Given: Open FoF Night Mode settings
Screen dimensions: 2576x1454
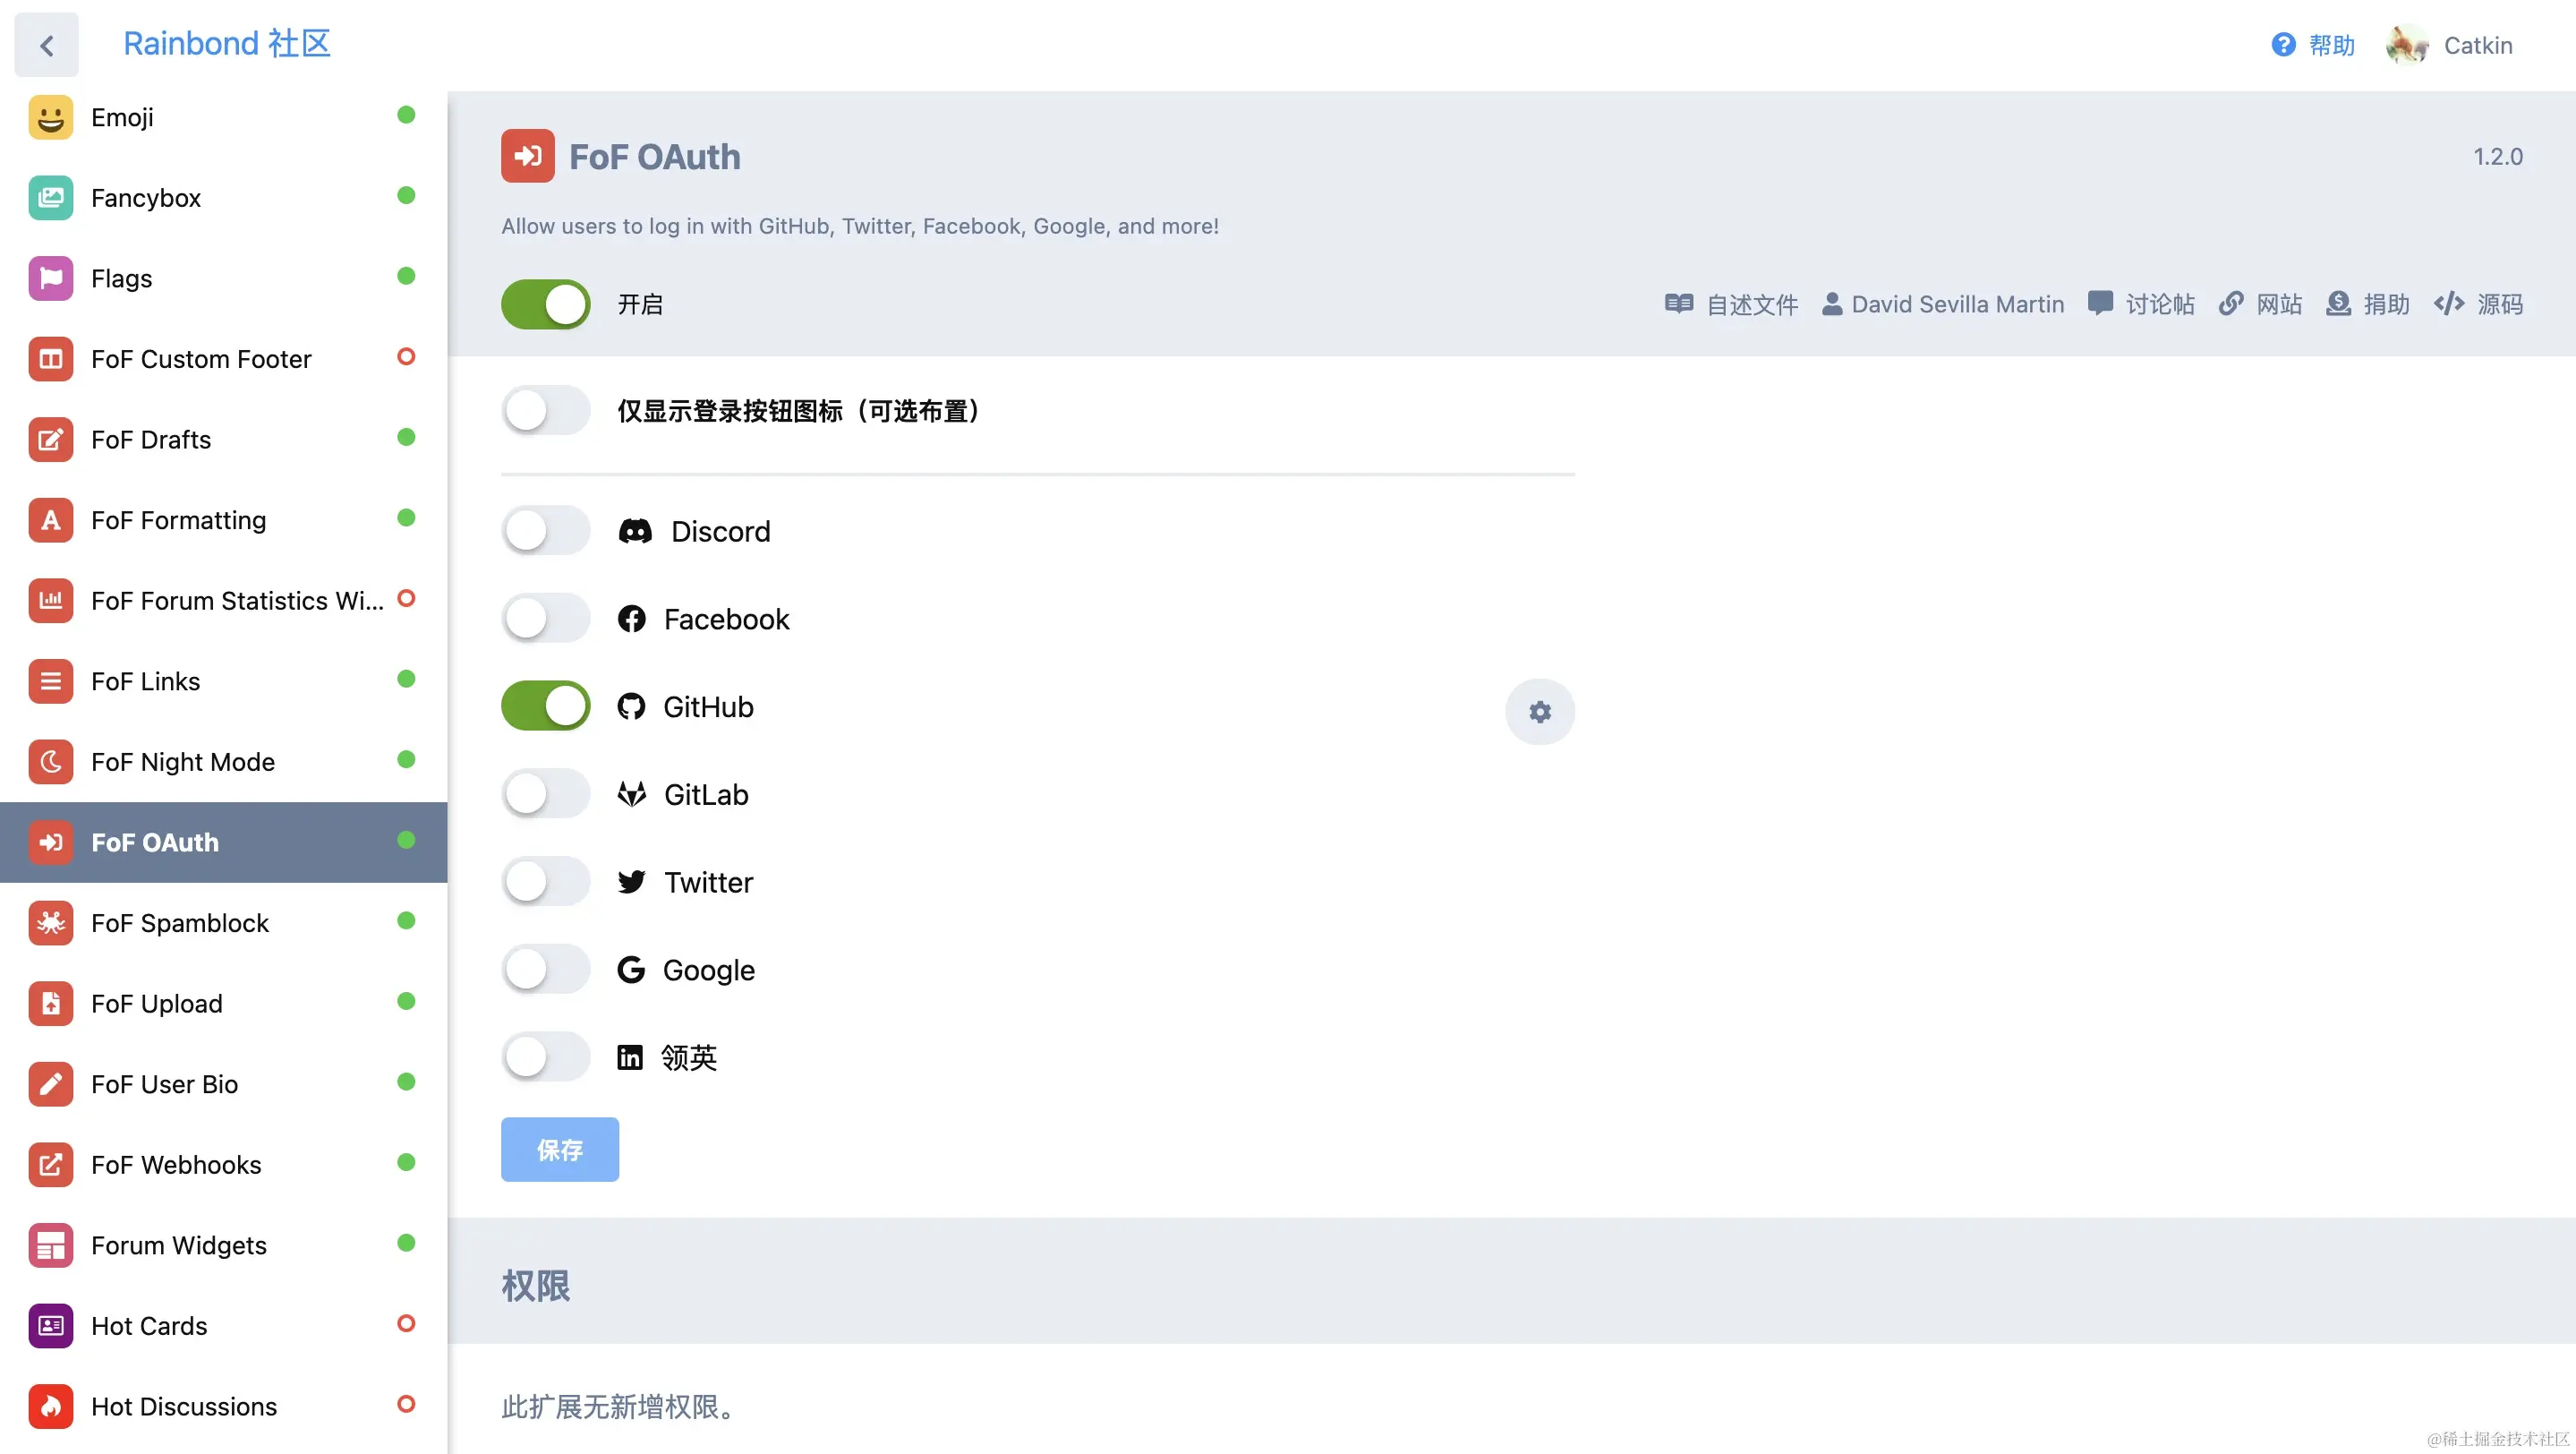Looking at the screenshot, I should coord(223,762).
